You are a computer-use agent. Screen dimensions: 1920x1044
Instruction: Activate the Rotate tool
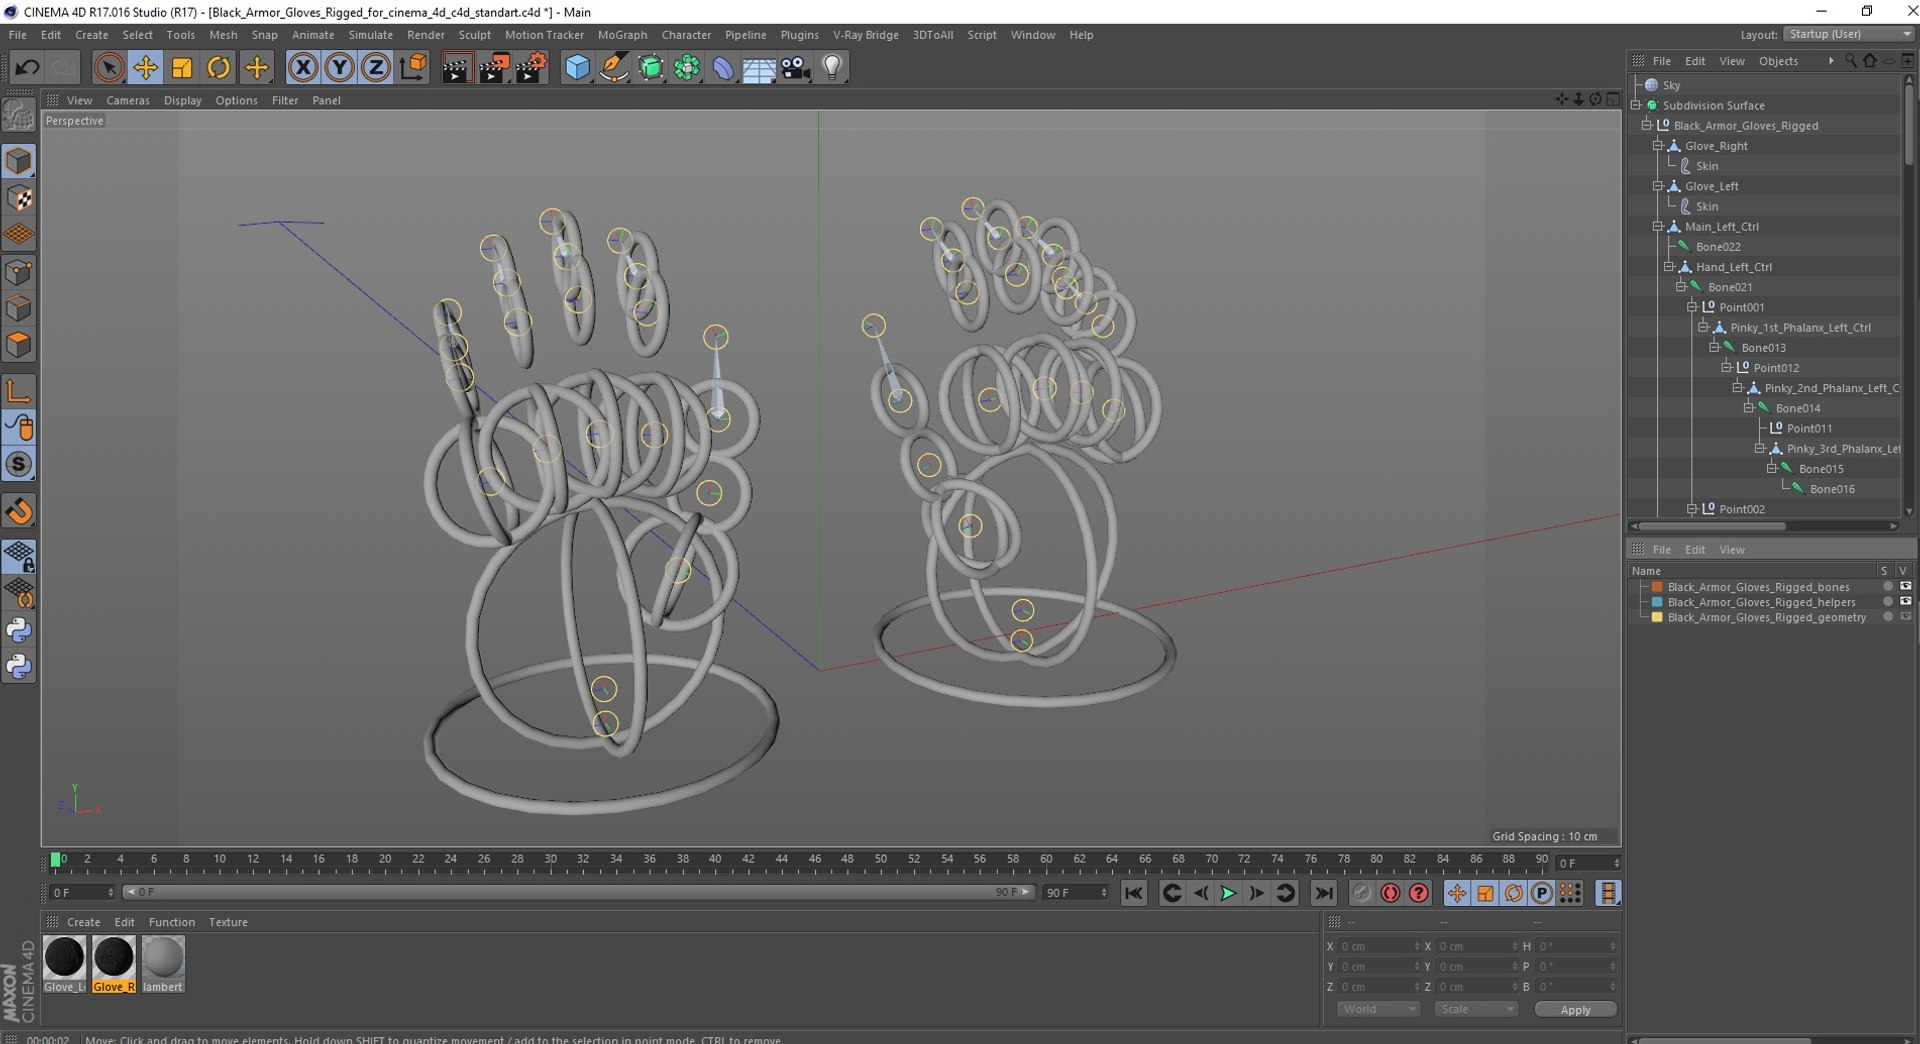[x=219, y=67]
